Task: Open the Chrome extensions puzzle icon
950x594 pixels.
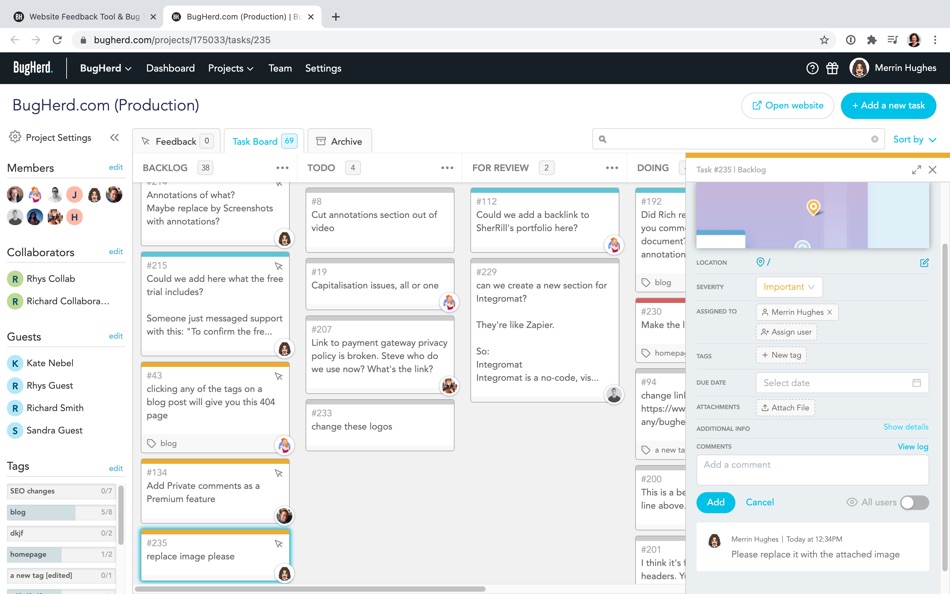Action: 871,40
